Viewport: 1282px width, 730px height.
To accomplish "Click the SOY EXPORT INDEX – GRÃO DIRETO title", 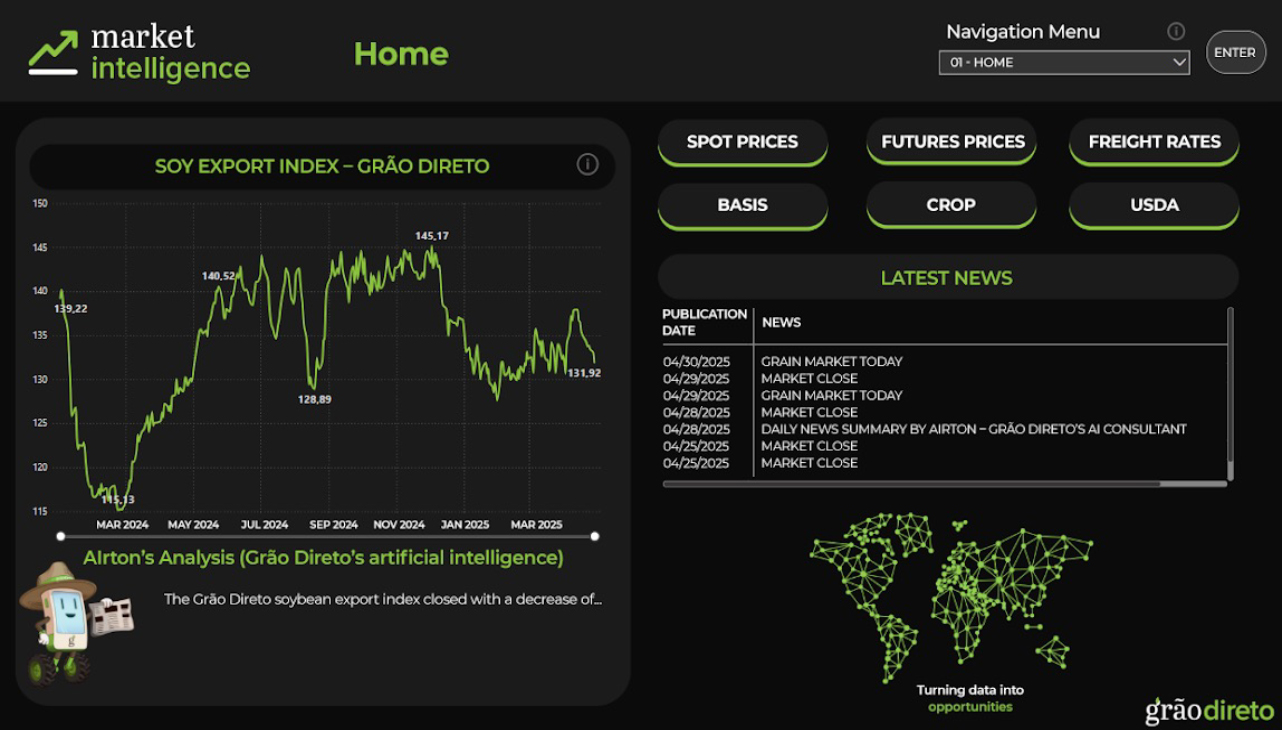I will pyautogui.click(x=322, y=166).
